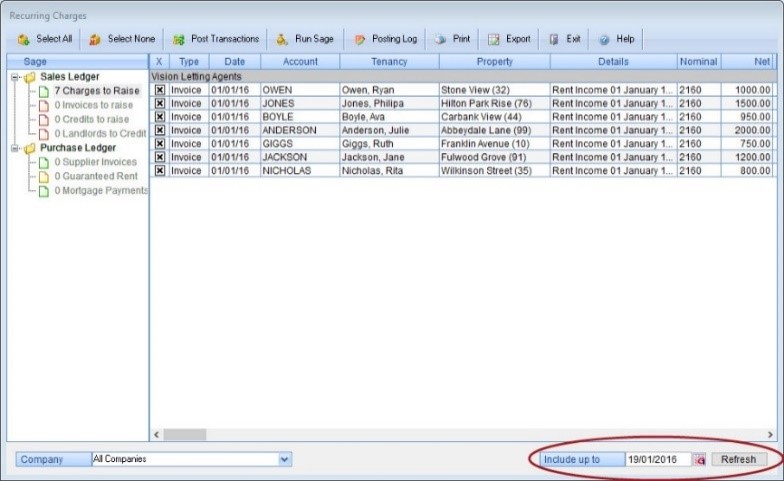The width and height of the screenshot is (784, 481).
Task: Click the scrollbar left arrow
Action: (156, 434)
